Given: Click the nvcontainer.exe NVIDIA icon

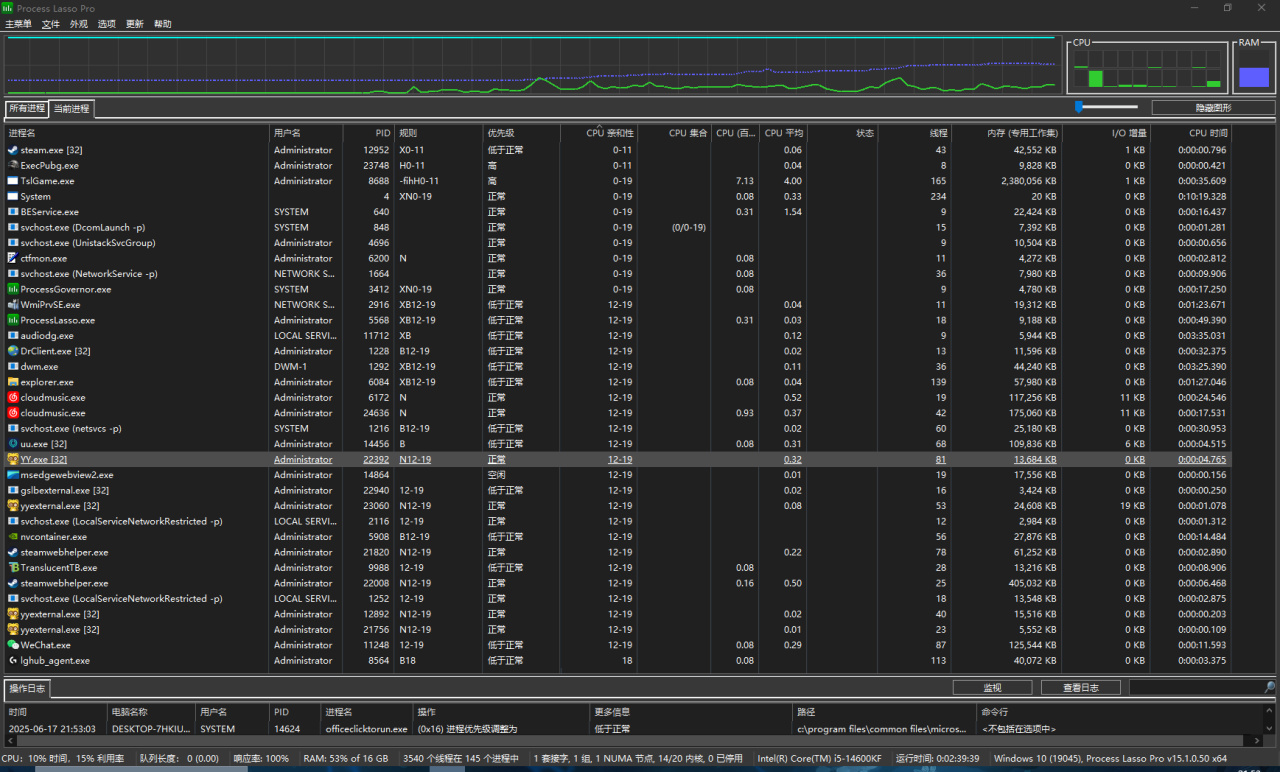Looking at the screenshot, I should click(13, 537).
